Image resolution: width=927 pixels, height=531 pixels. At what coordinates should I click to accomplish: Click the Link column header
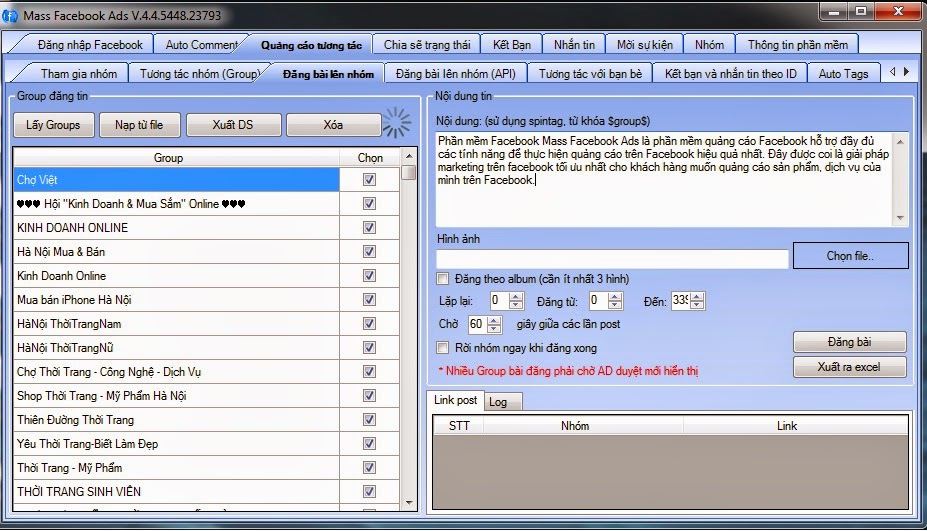(x=795, y=426)
